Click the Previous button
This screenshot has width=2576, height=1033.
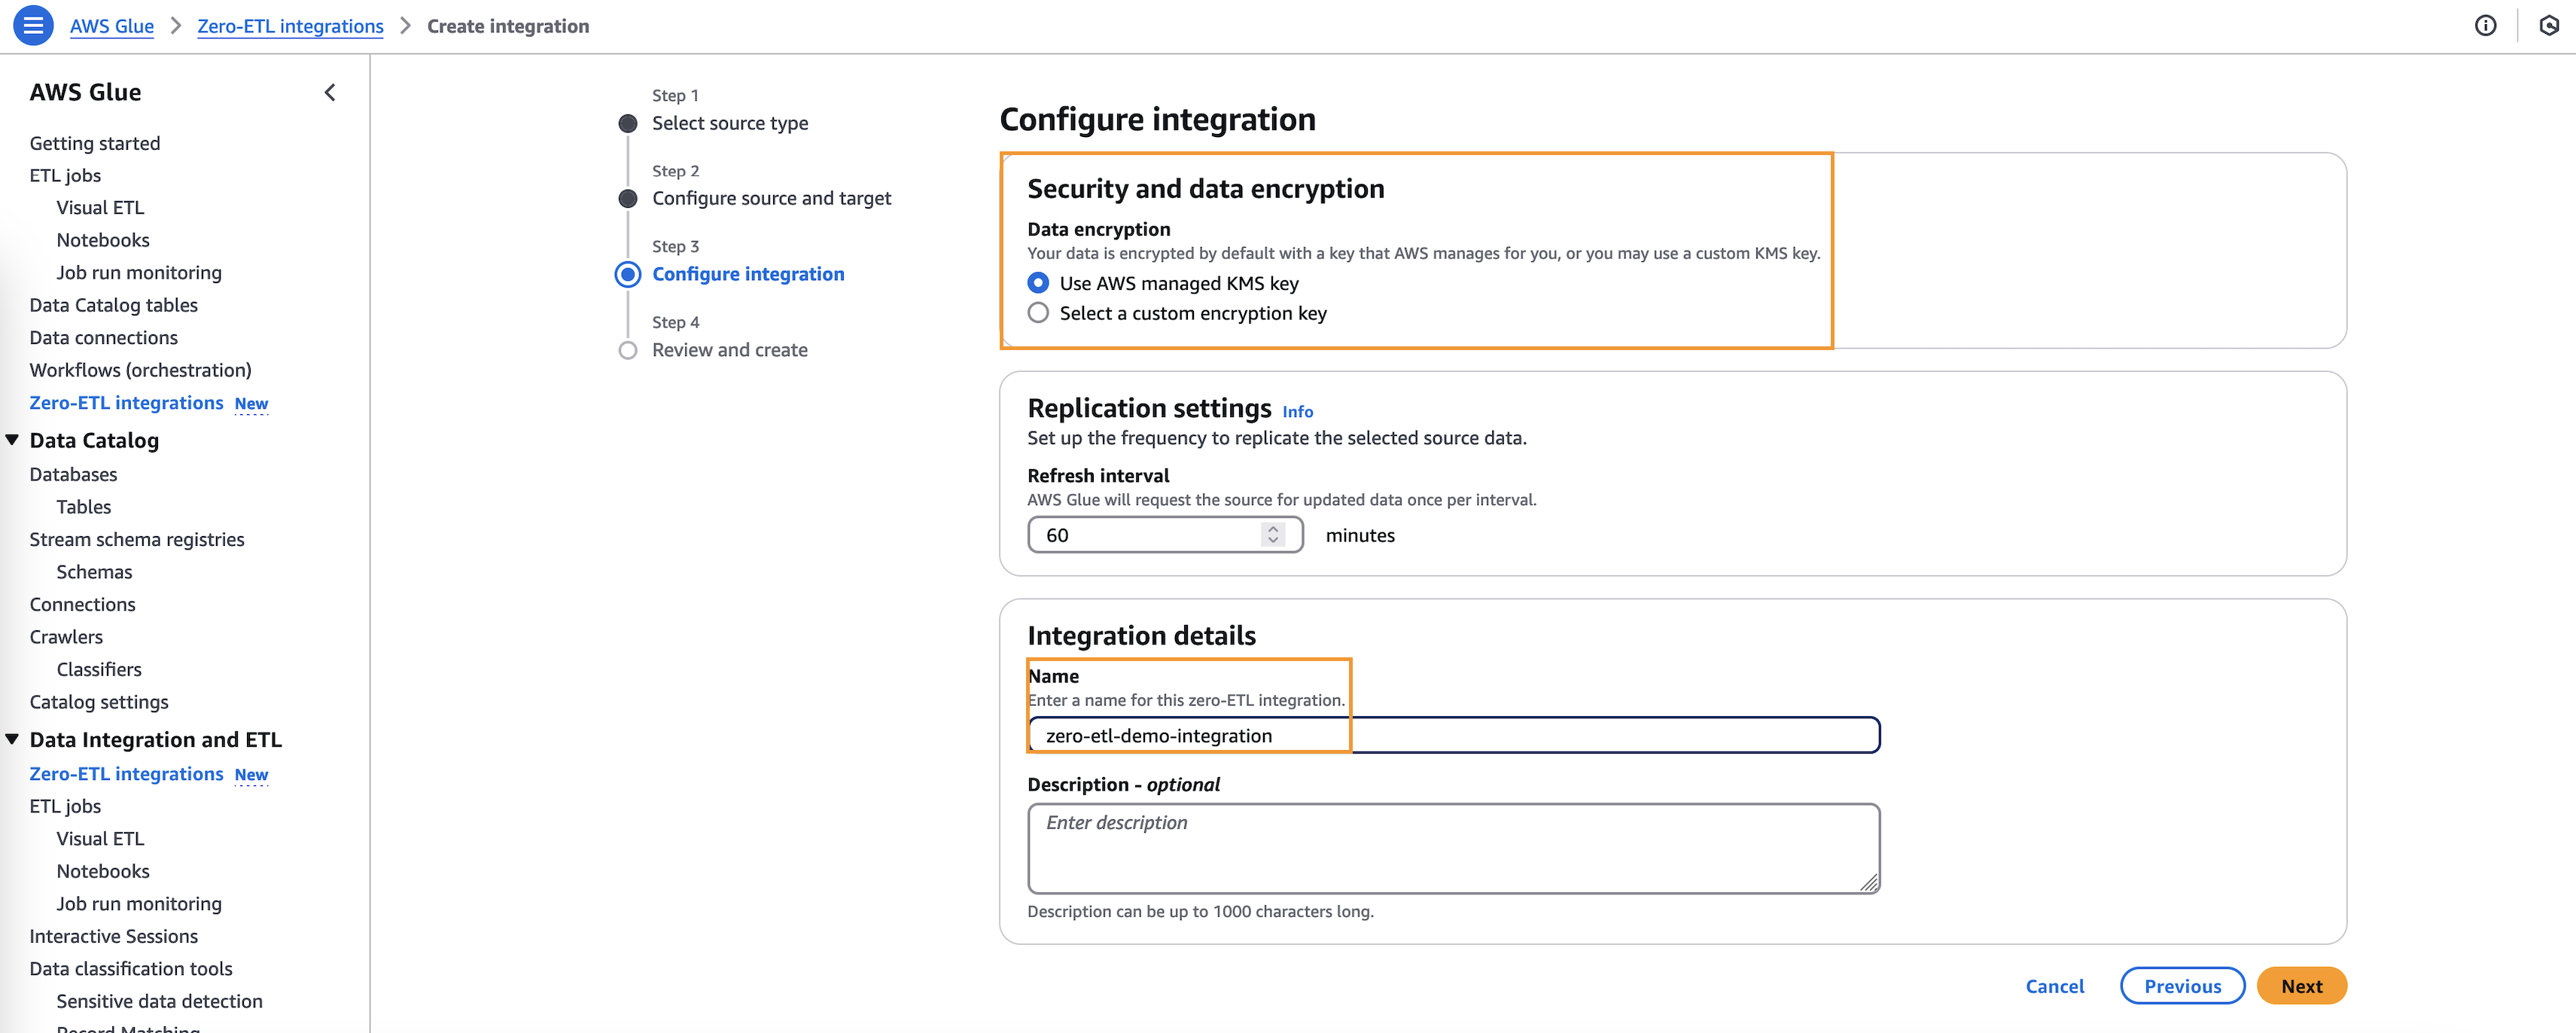click(2182, 986)
